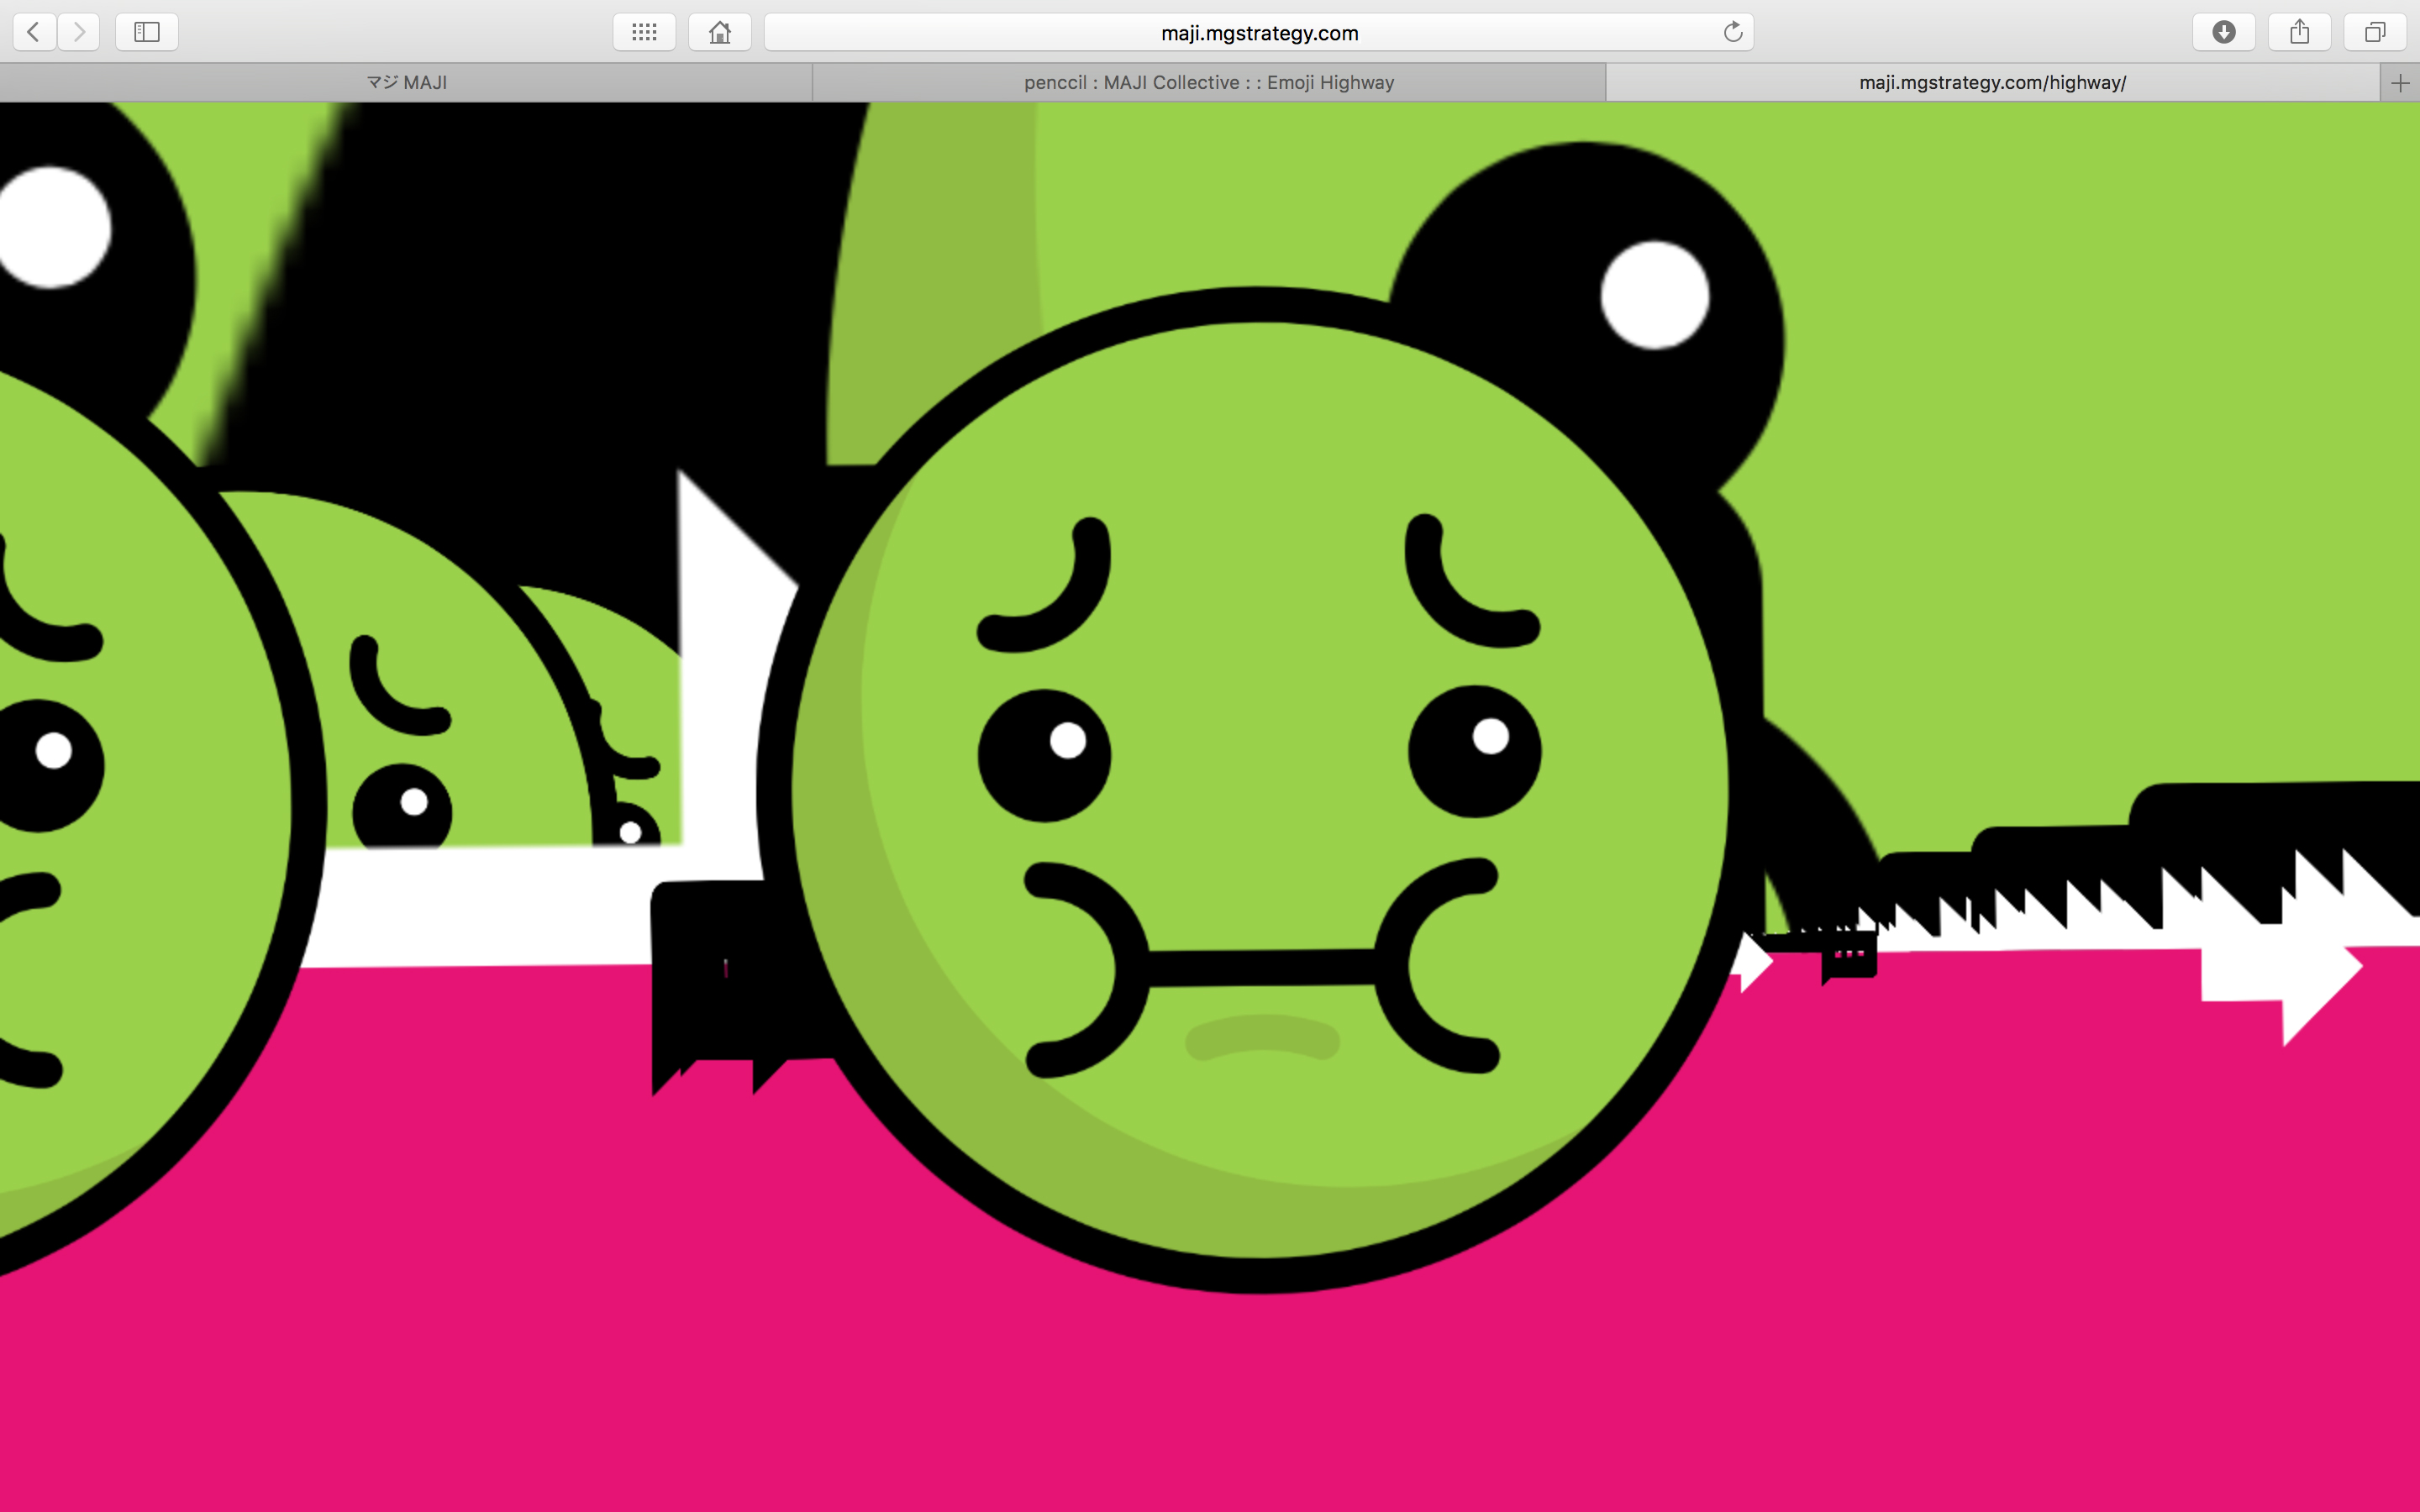Show the downloads list
Viewport: 2420px width, 1512px height.
tap(2224, 32)
